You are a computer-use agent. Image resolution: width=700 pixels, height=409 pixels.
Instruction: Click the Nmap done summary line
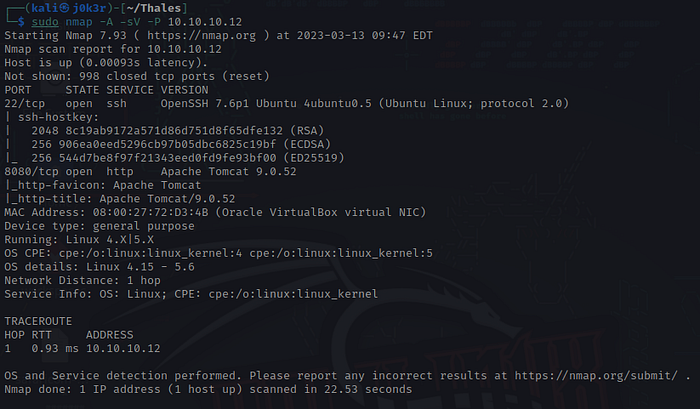(x=205, y=388)
